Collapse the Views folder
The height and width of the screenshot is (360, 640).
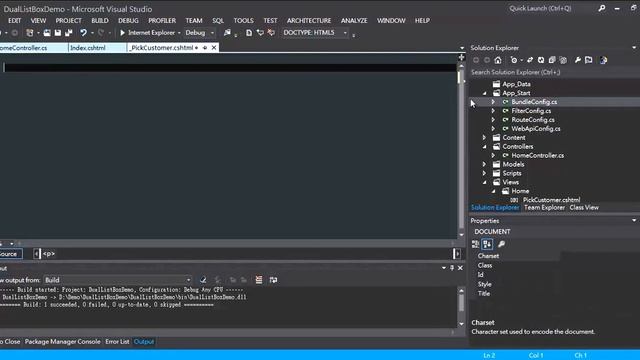coord(484,182)
